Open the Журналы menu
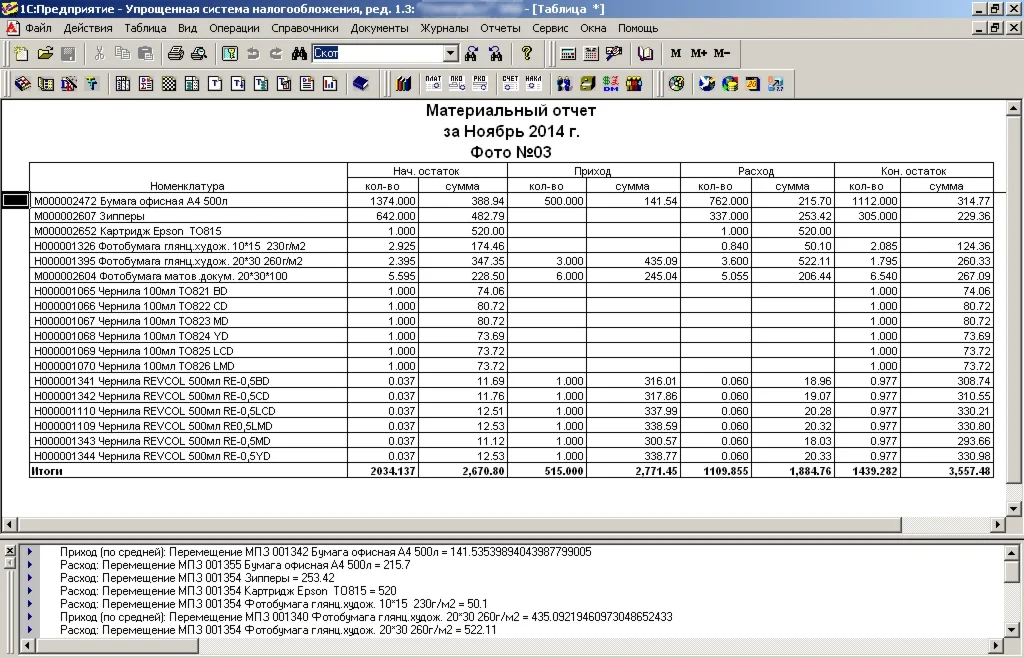 (444, 28)
